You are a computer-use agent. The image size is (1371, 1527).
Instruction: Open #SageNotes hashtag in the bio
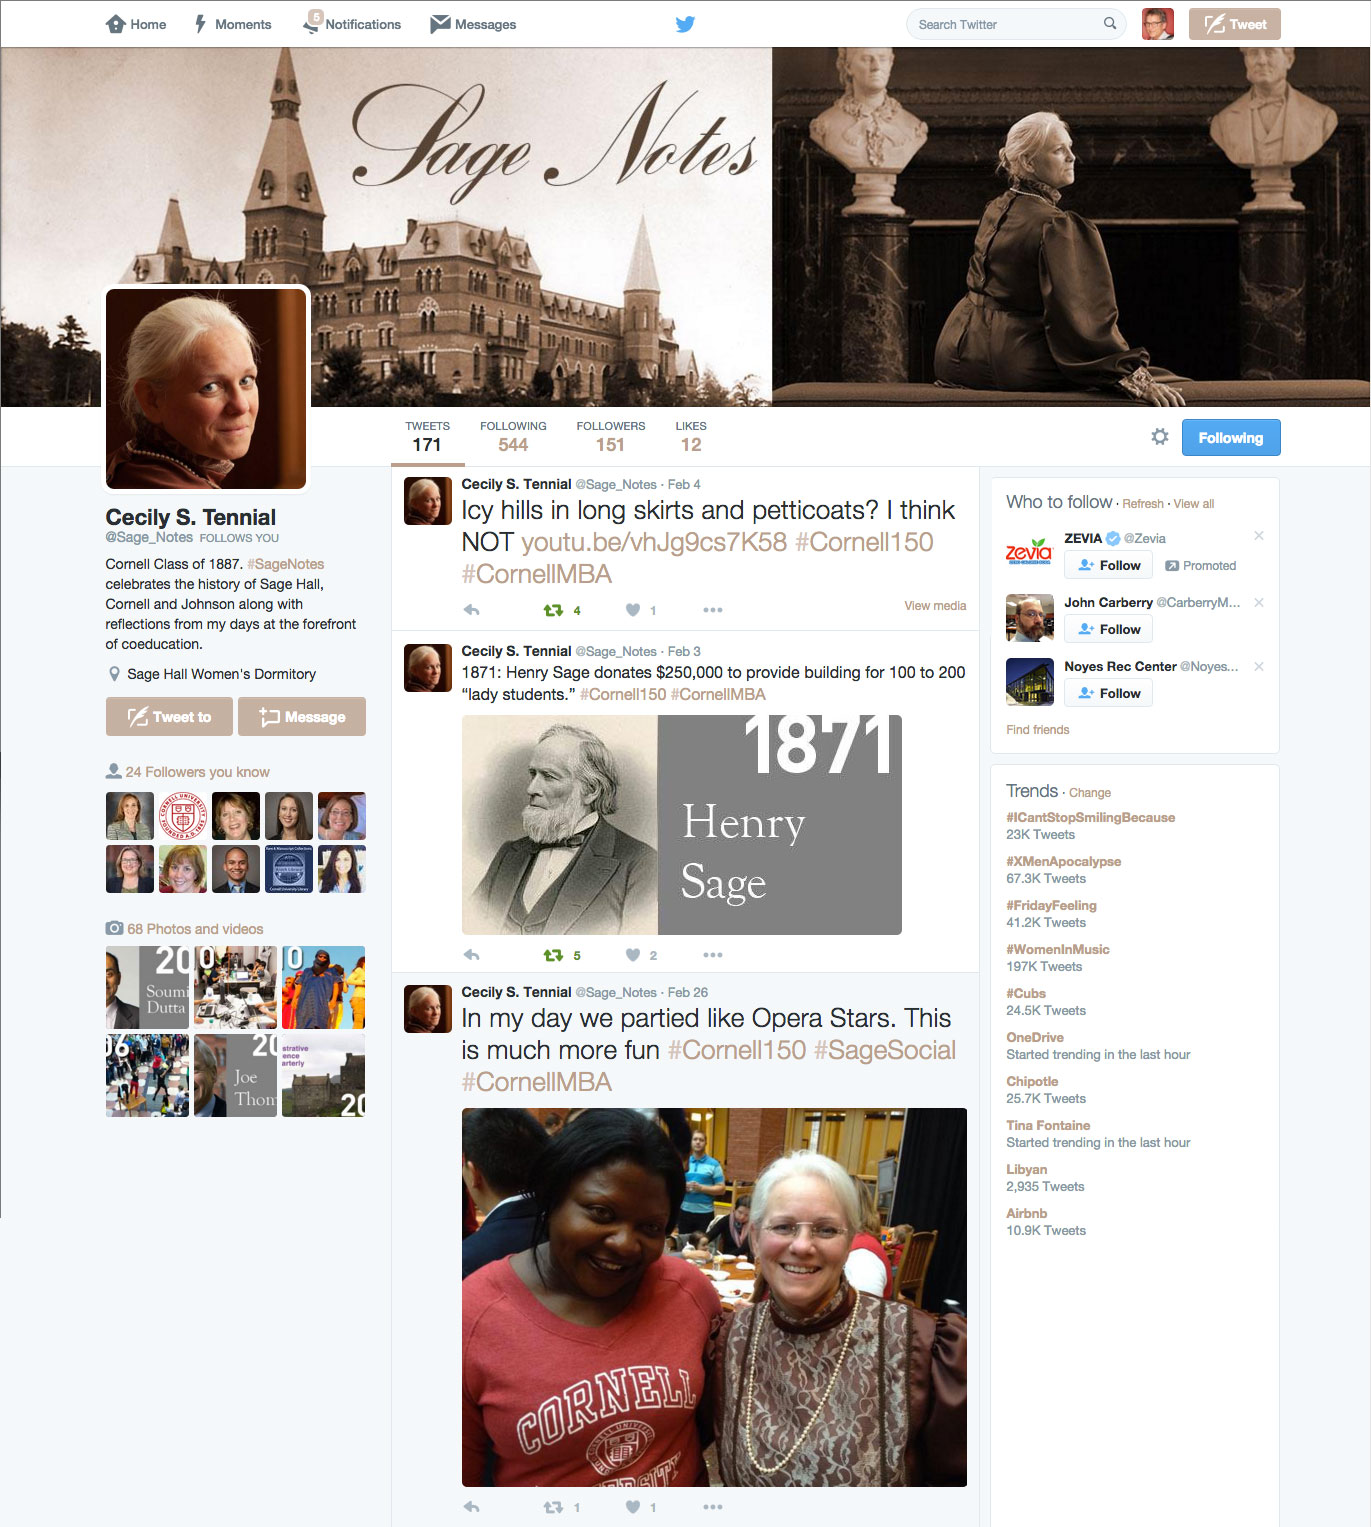[286, 564]
